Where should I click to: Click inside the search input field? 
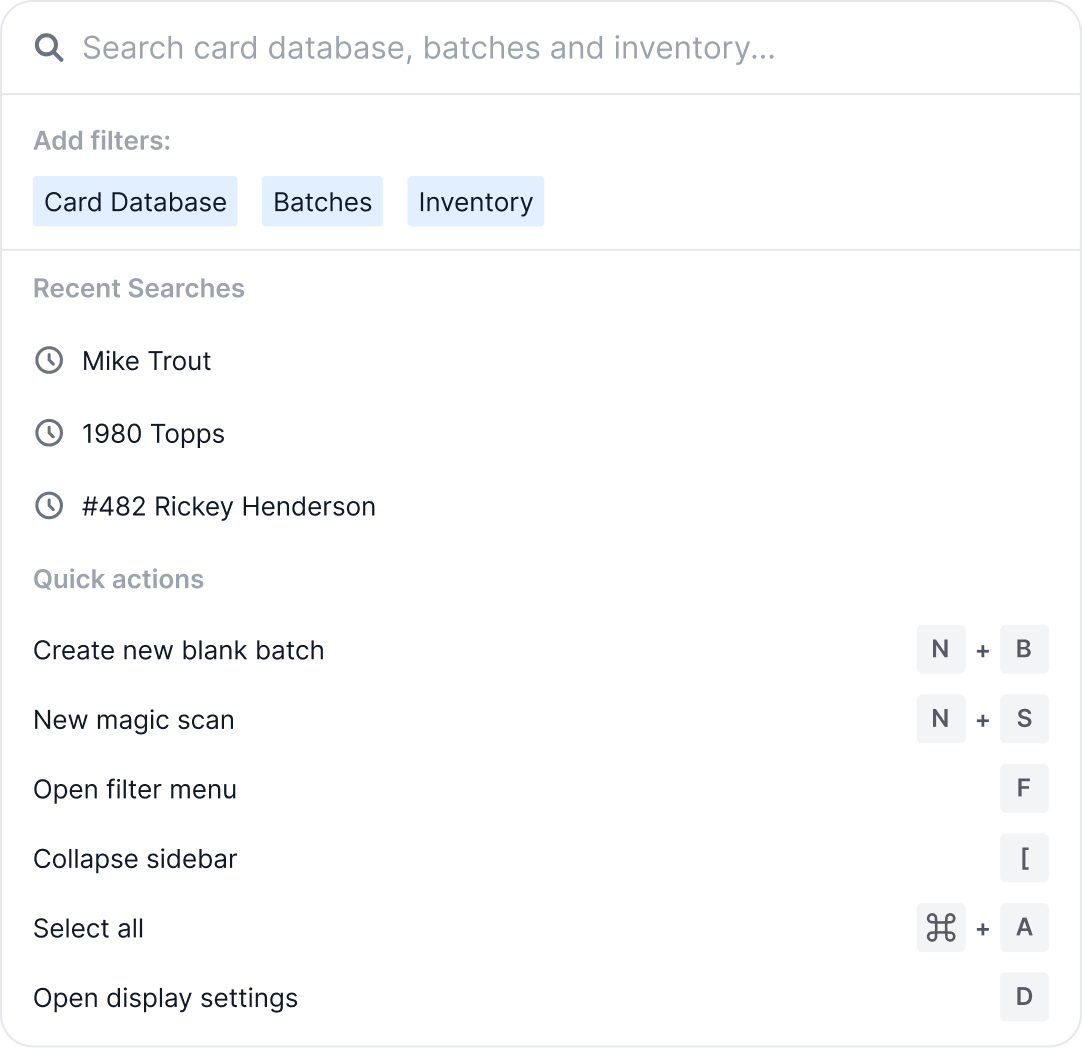pyautogui.click(x=430, y=47)
